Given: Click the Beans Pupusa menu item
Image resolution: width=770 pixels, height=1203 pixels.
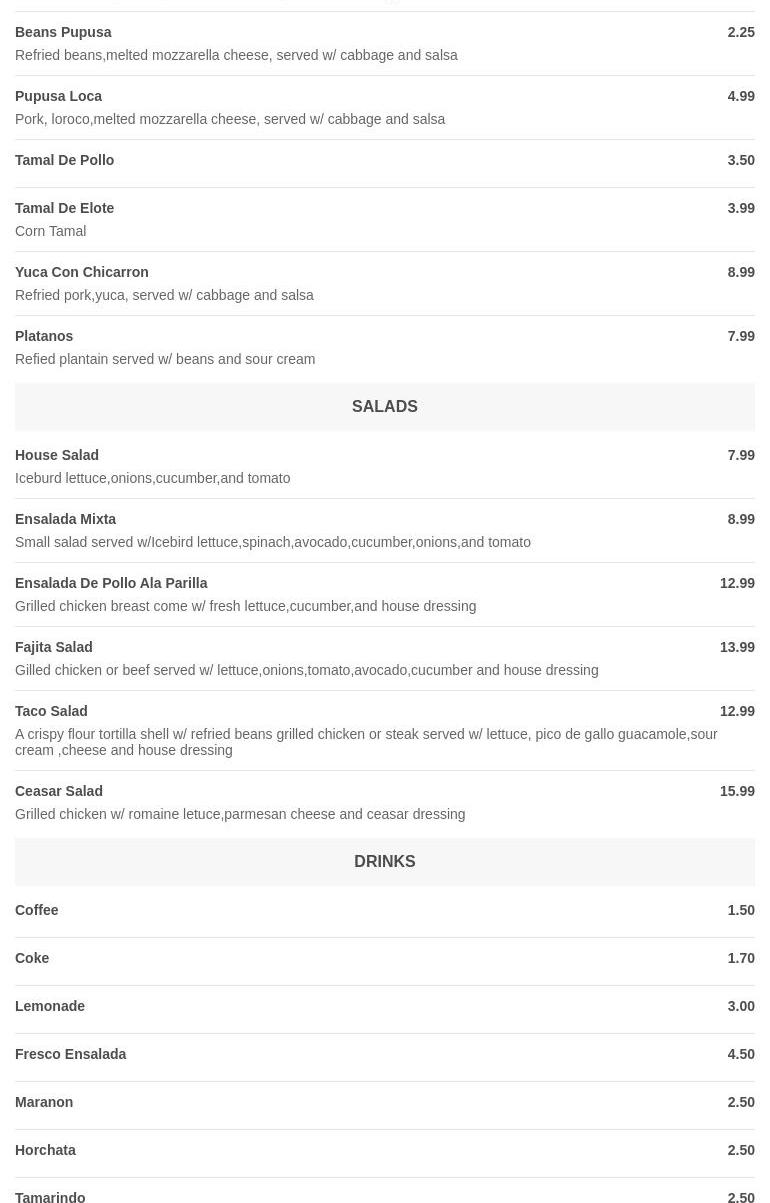Looking at the screenshot, I should tap(63, 32).
